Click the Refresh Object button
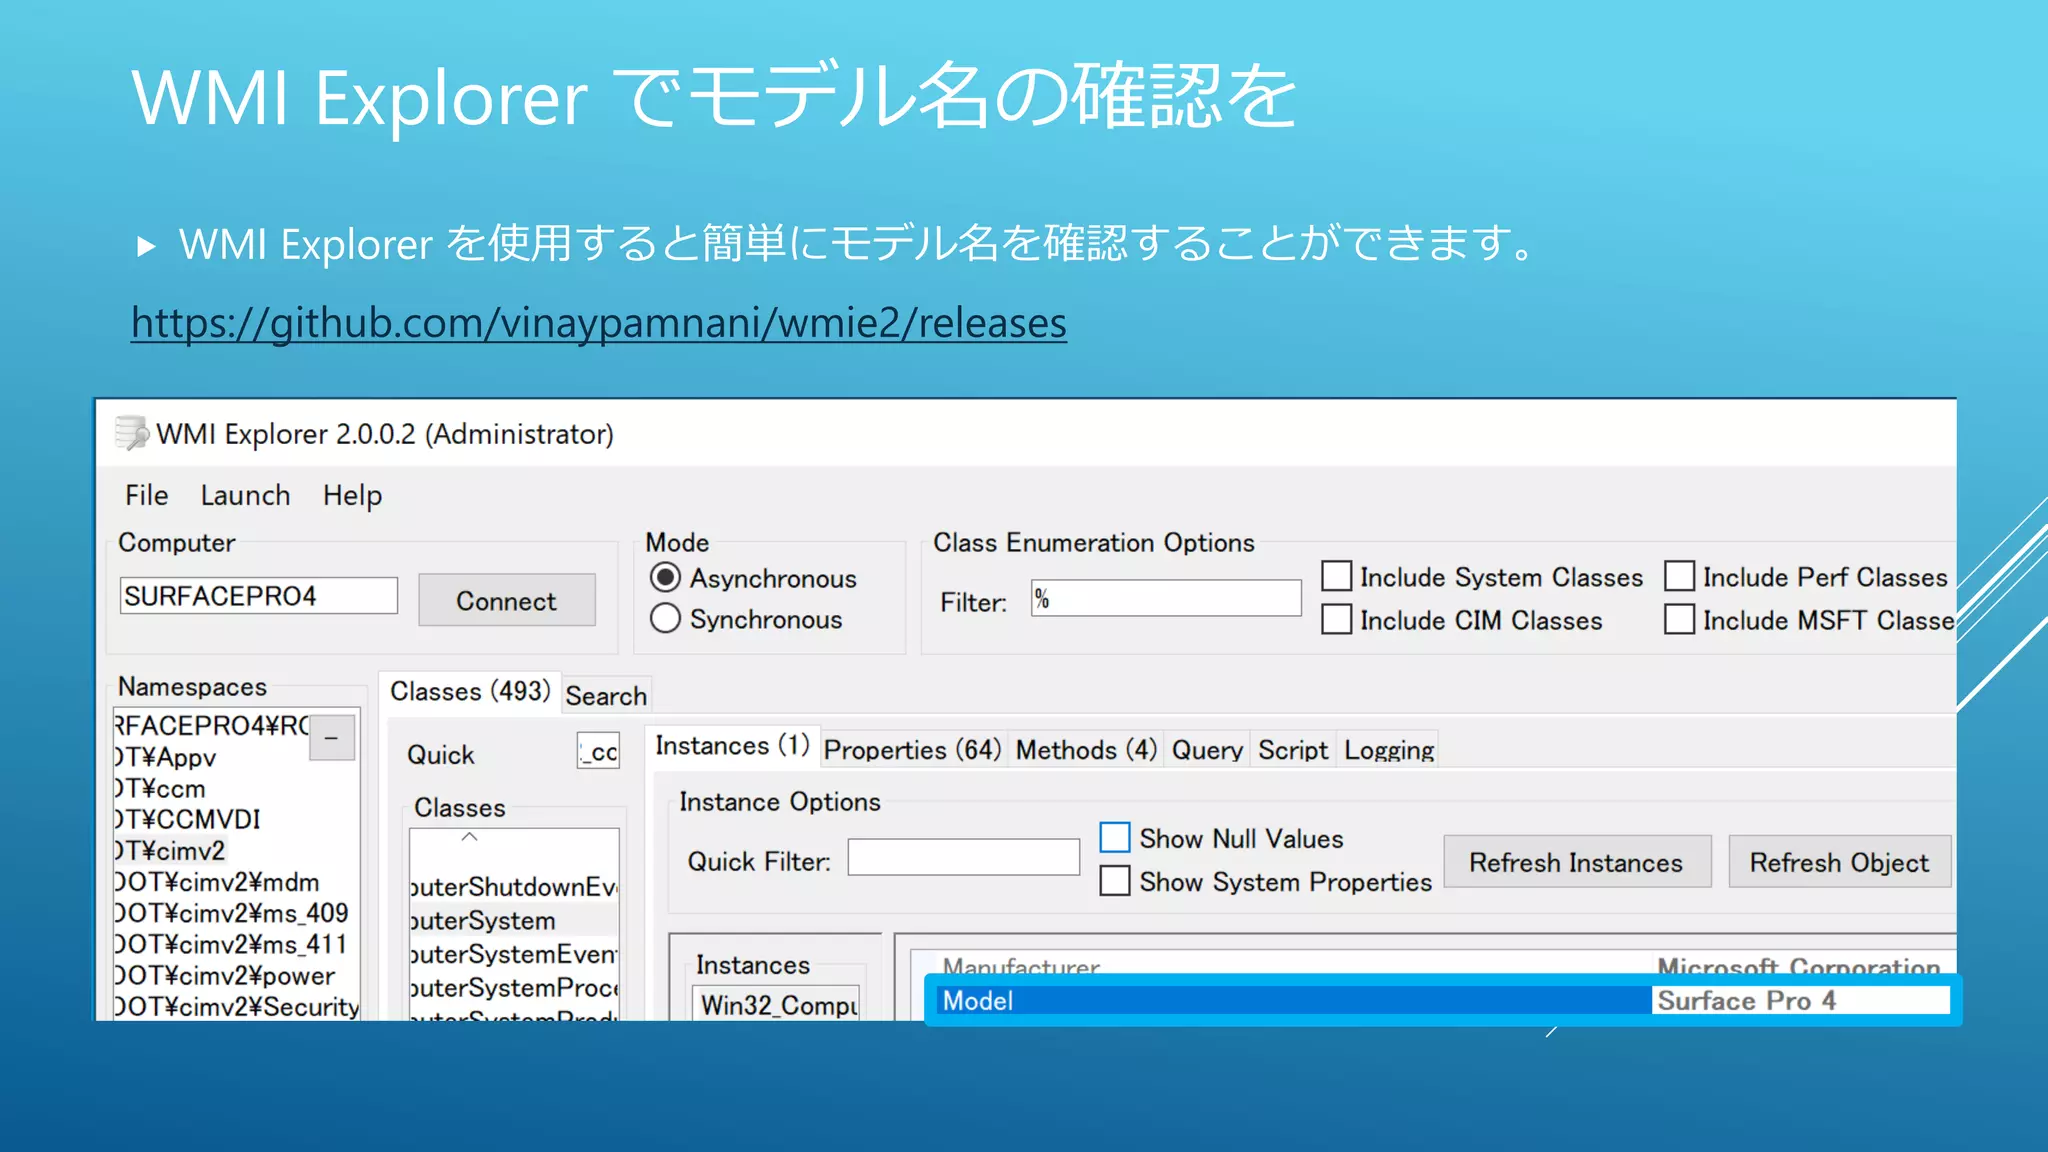Viewport: 2048px width, 1152px height. click(1839, 862)
